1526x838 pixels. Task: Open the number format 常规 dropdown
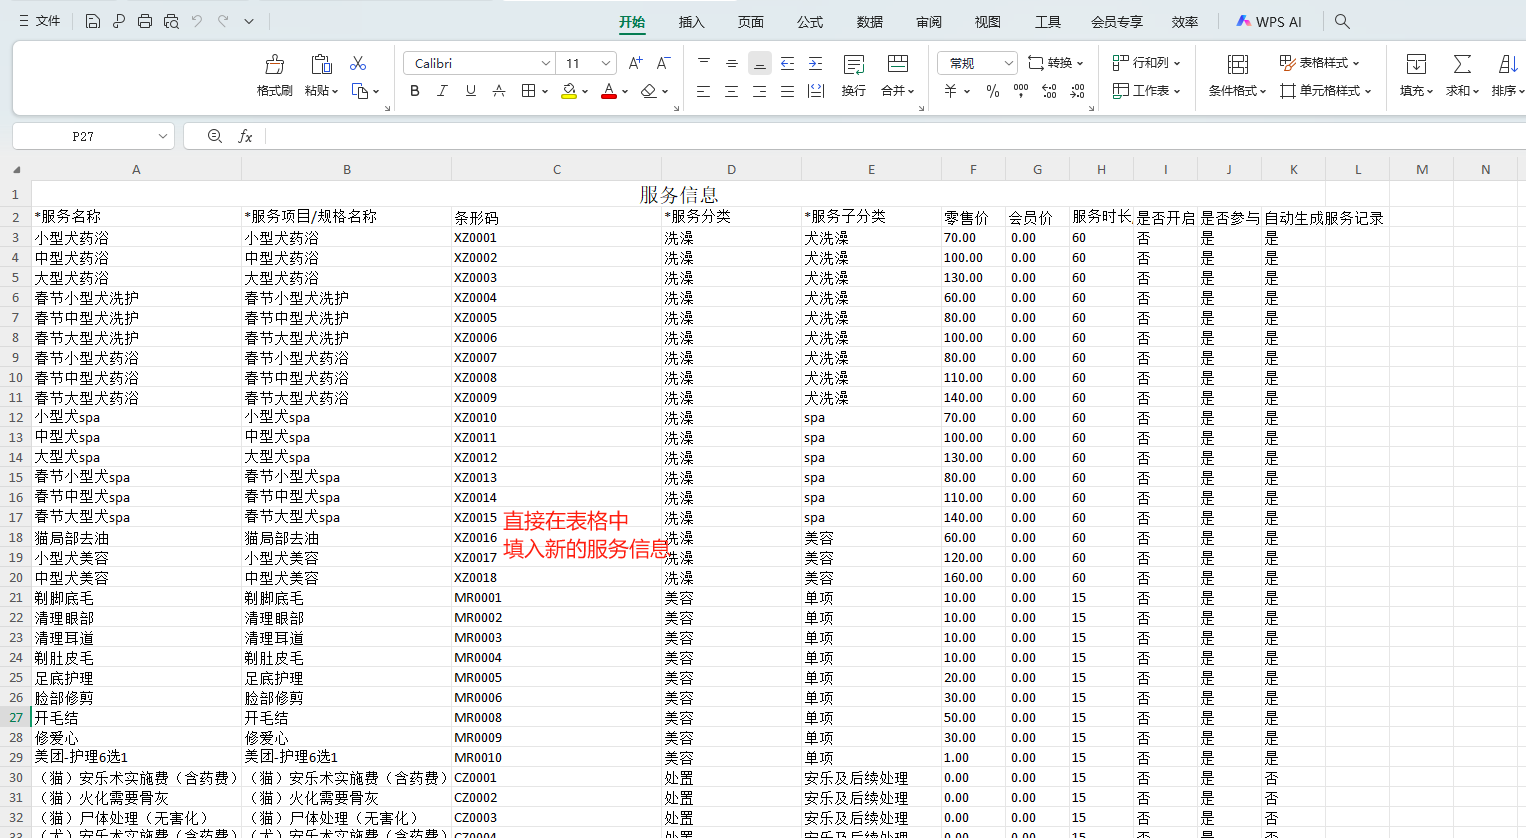[x=1008, y=63]
